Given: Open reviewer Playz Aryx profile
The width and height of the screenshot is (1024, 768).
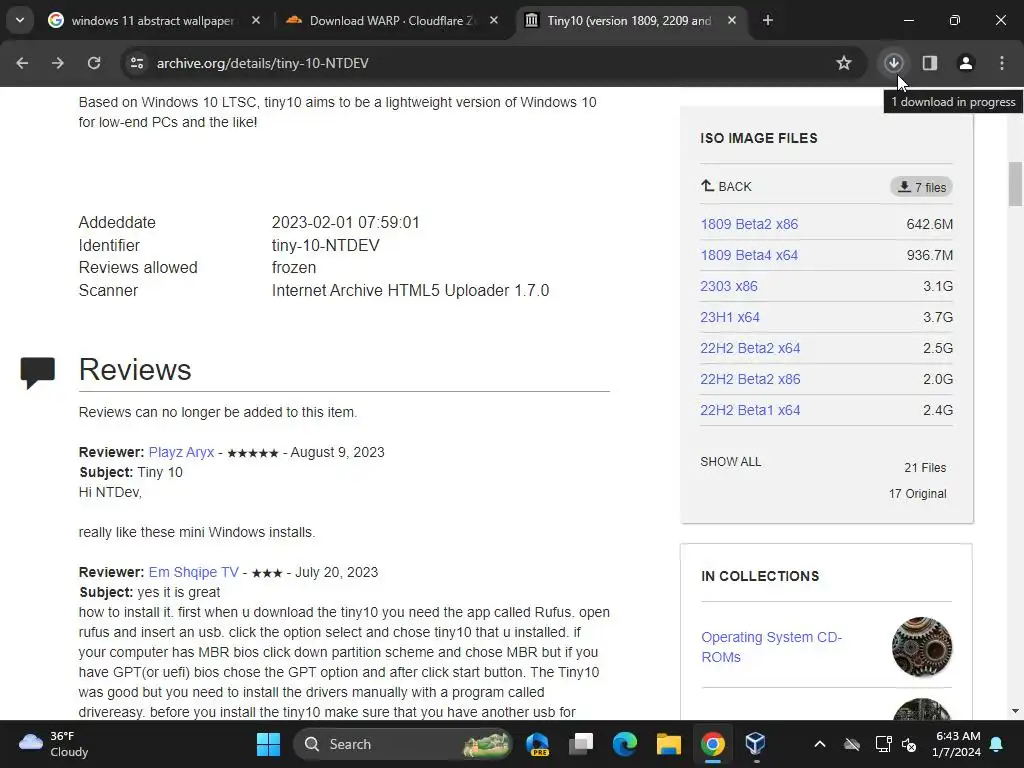Looking at the screenshot, I should 182,452.
